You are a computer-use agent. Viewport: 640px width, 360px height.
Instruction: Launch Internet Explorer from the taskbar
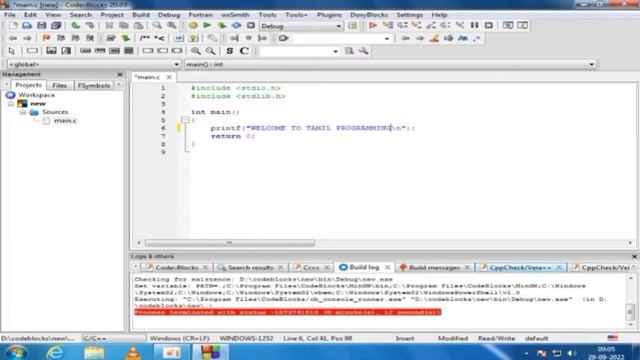pos(55,352)
